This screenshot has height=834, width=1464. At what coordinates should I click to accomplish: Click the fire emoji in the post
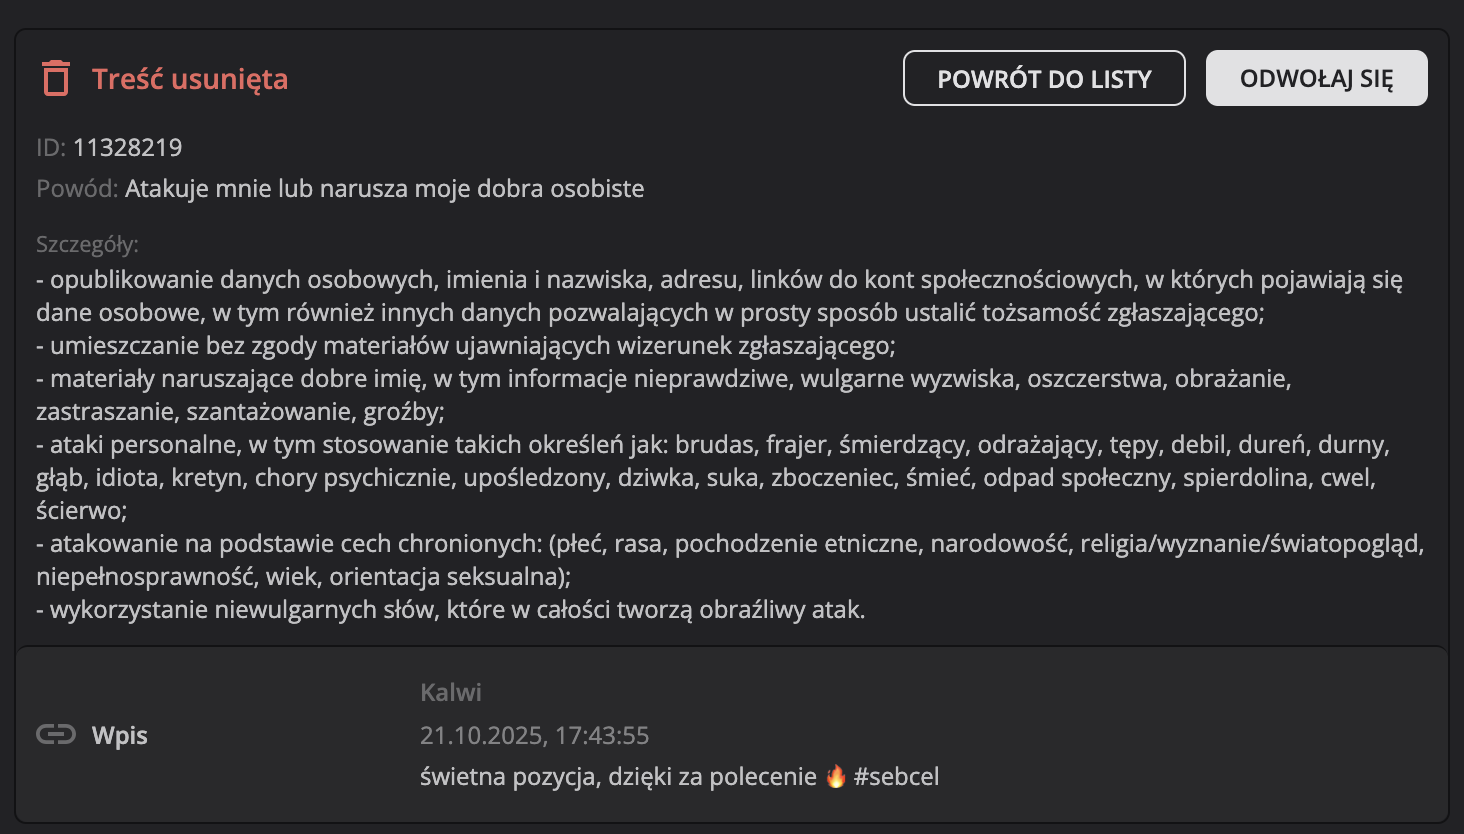[835, 777]
